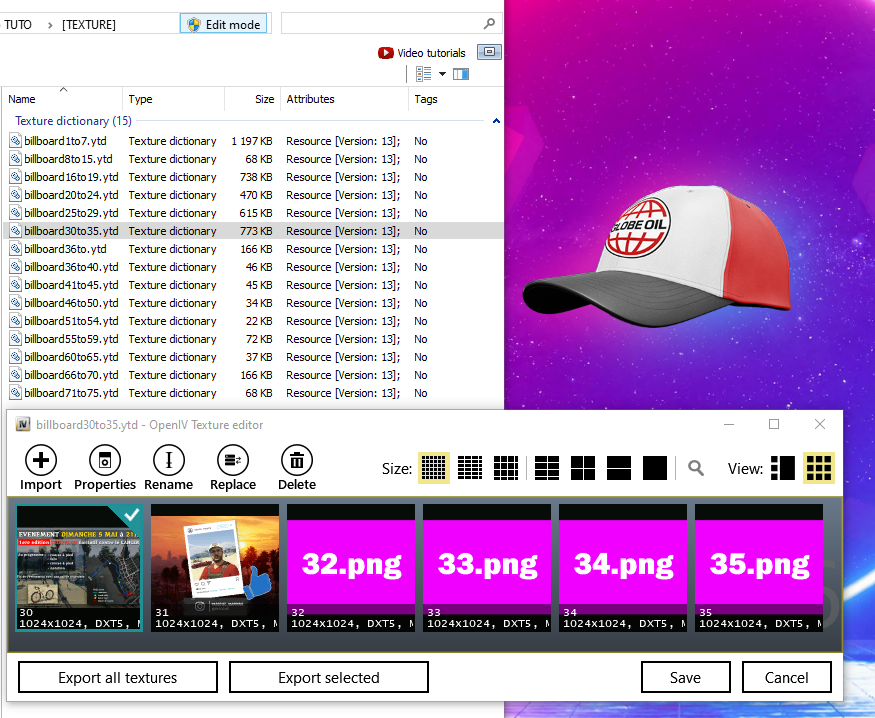Click the Import texture icon
Image resolution: width=875 pixels, height=718 pixels.
pos(41,461)
